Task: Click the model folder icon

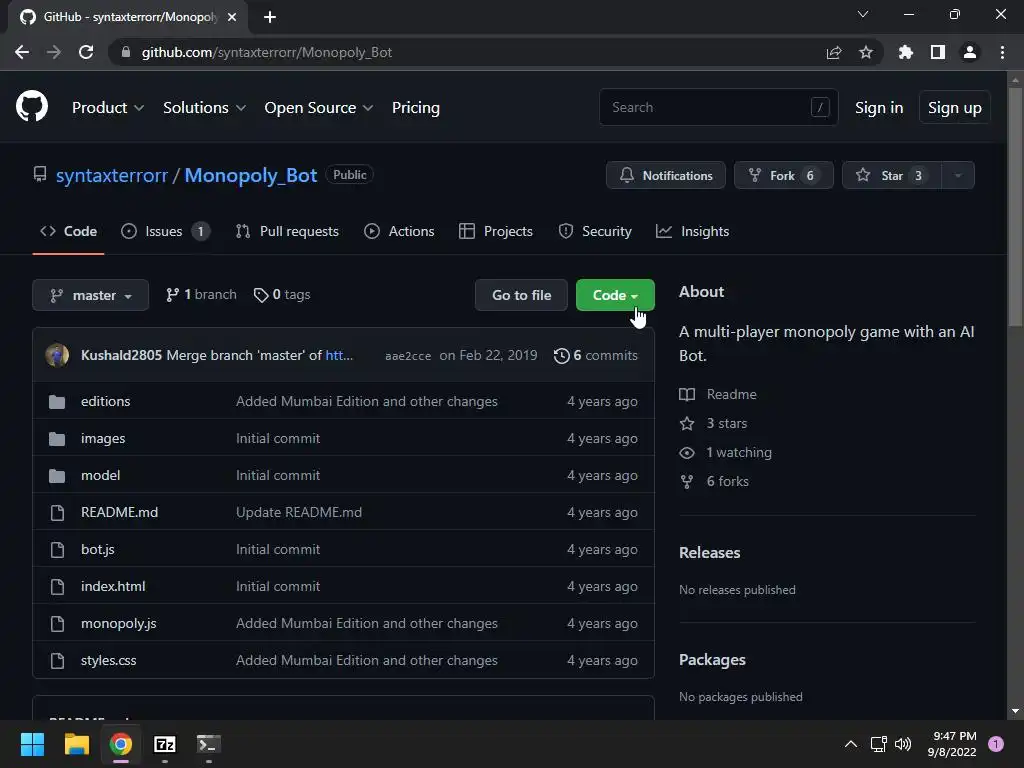Action: [57, 475]
